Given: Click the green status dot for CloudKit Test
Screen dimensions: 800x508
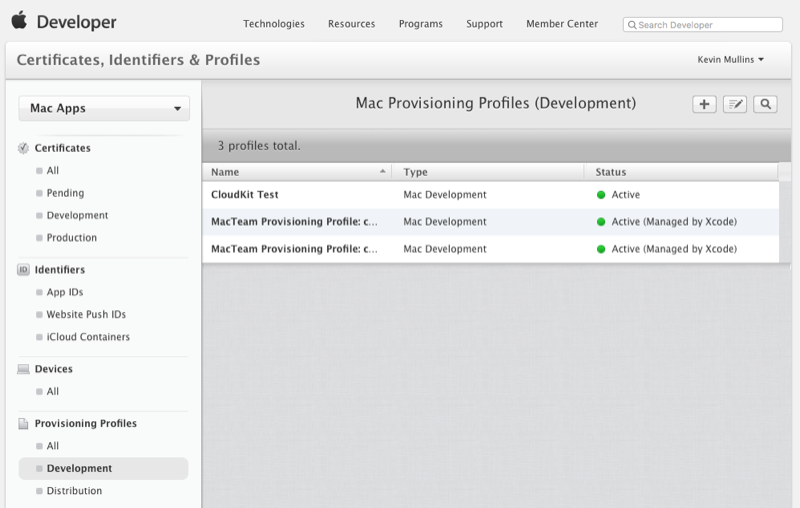Looking at the screenshot, I should click(601, 194).
